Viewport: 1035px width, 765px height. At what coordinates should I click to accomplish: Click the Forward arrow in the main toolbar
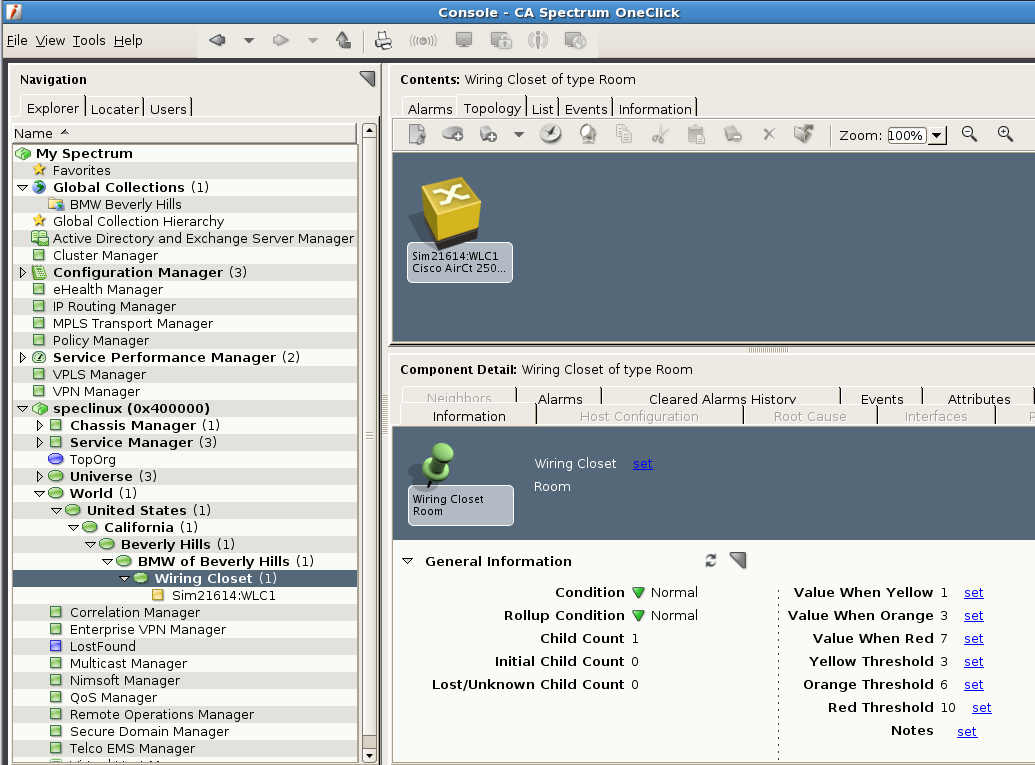[x=281, y=40]
